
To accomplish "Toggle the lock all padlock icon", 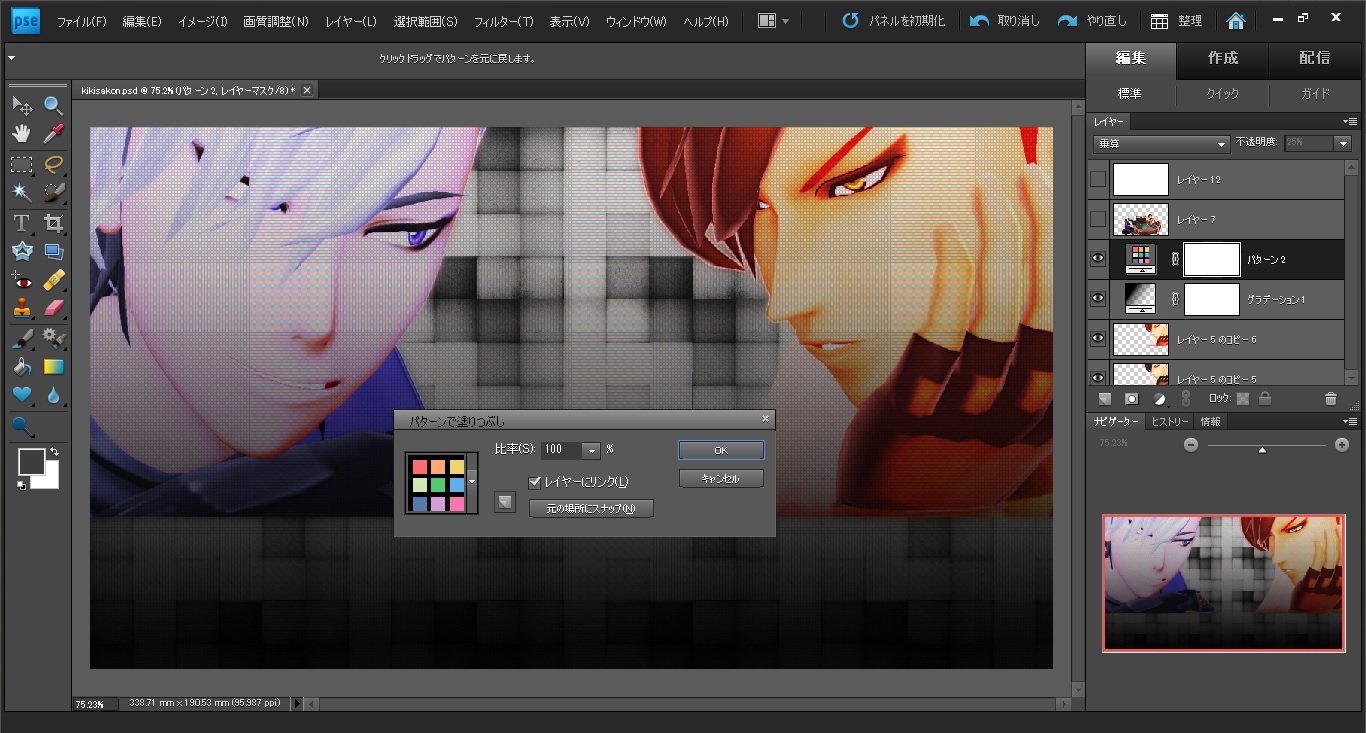I will [1265, 398].
